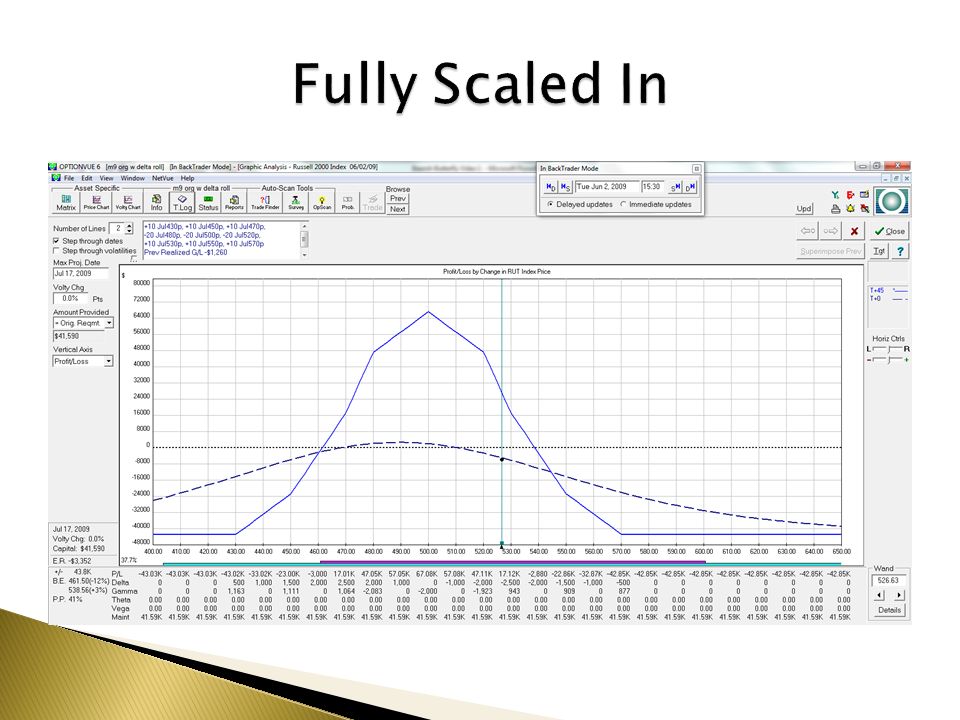
Task: Click the green Y icon near logo
Action: [x=835, y=195]
